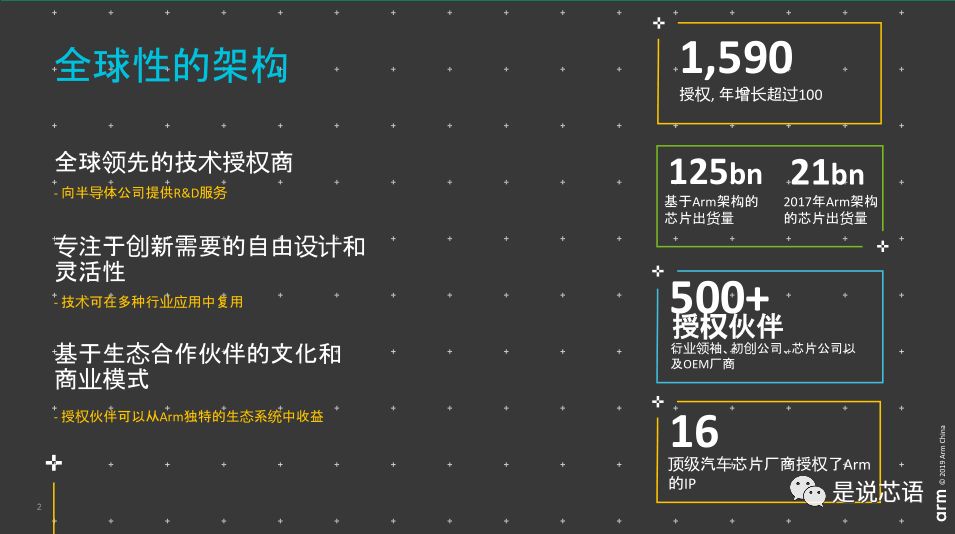Click the arm logo in the corner
Viewport: 955px width, 534px height.
point(942,505)
